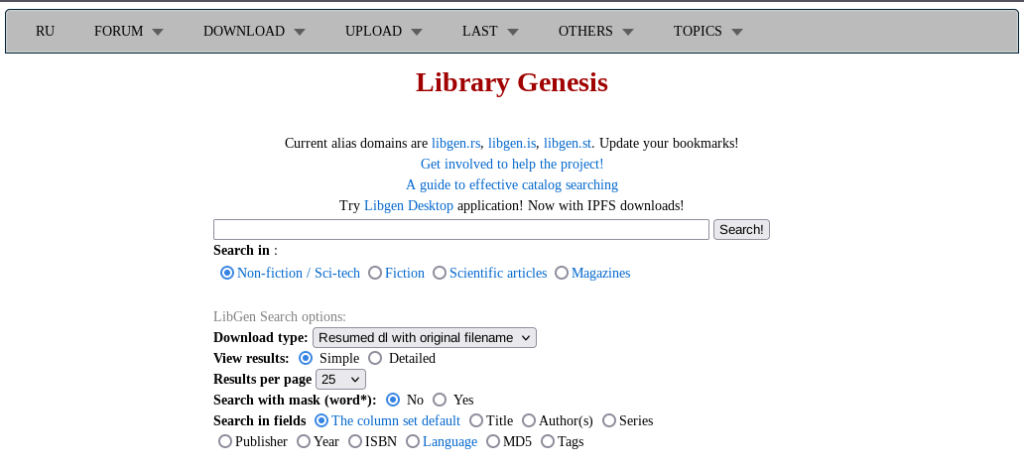The width and height of the screenshot is (1024, 465).
Task: Open Libgen Desktop application link
Action: (408, 206)
